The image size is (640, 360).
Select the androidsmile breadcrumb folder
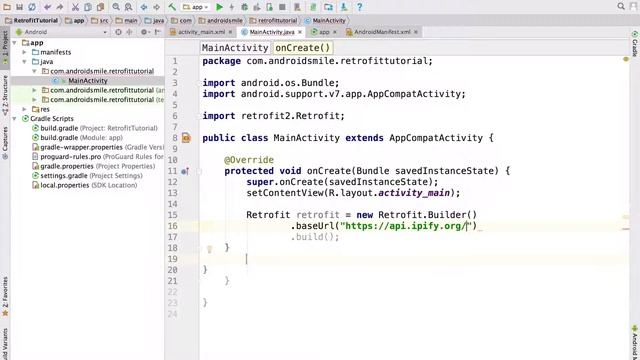221,20
